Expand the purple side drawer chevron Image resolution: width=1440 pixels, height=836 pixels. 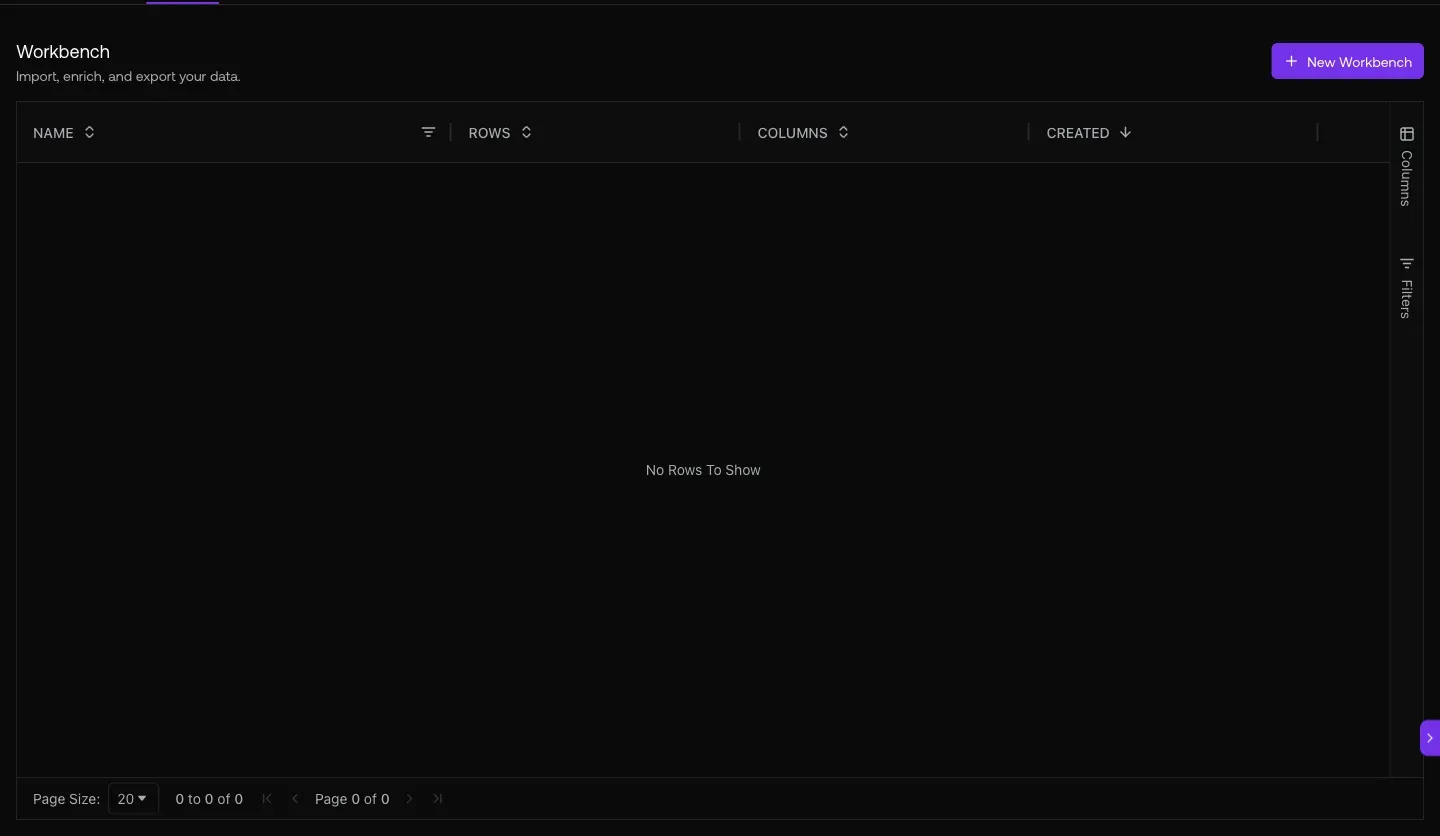tap(1430, 737)
